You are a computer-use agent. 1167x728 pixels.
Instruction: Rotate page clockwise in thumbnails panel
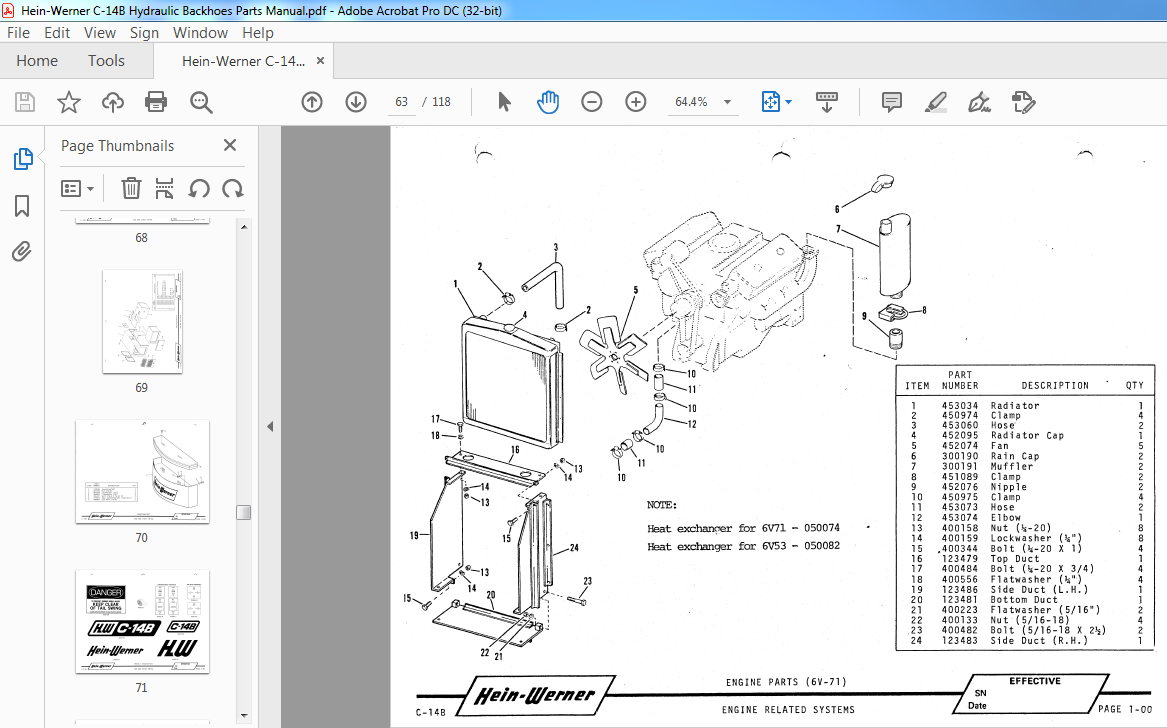233,188
